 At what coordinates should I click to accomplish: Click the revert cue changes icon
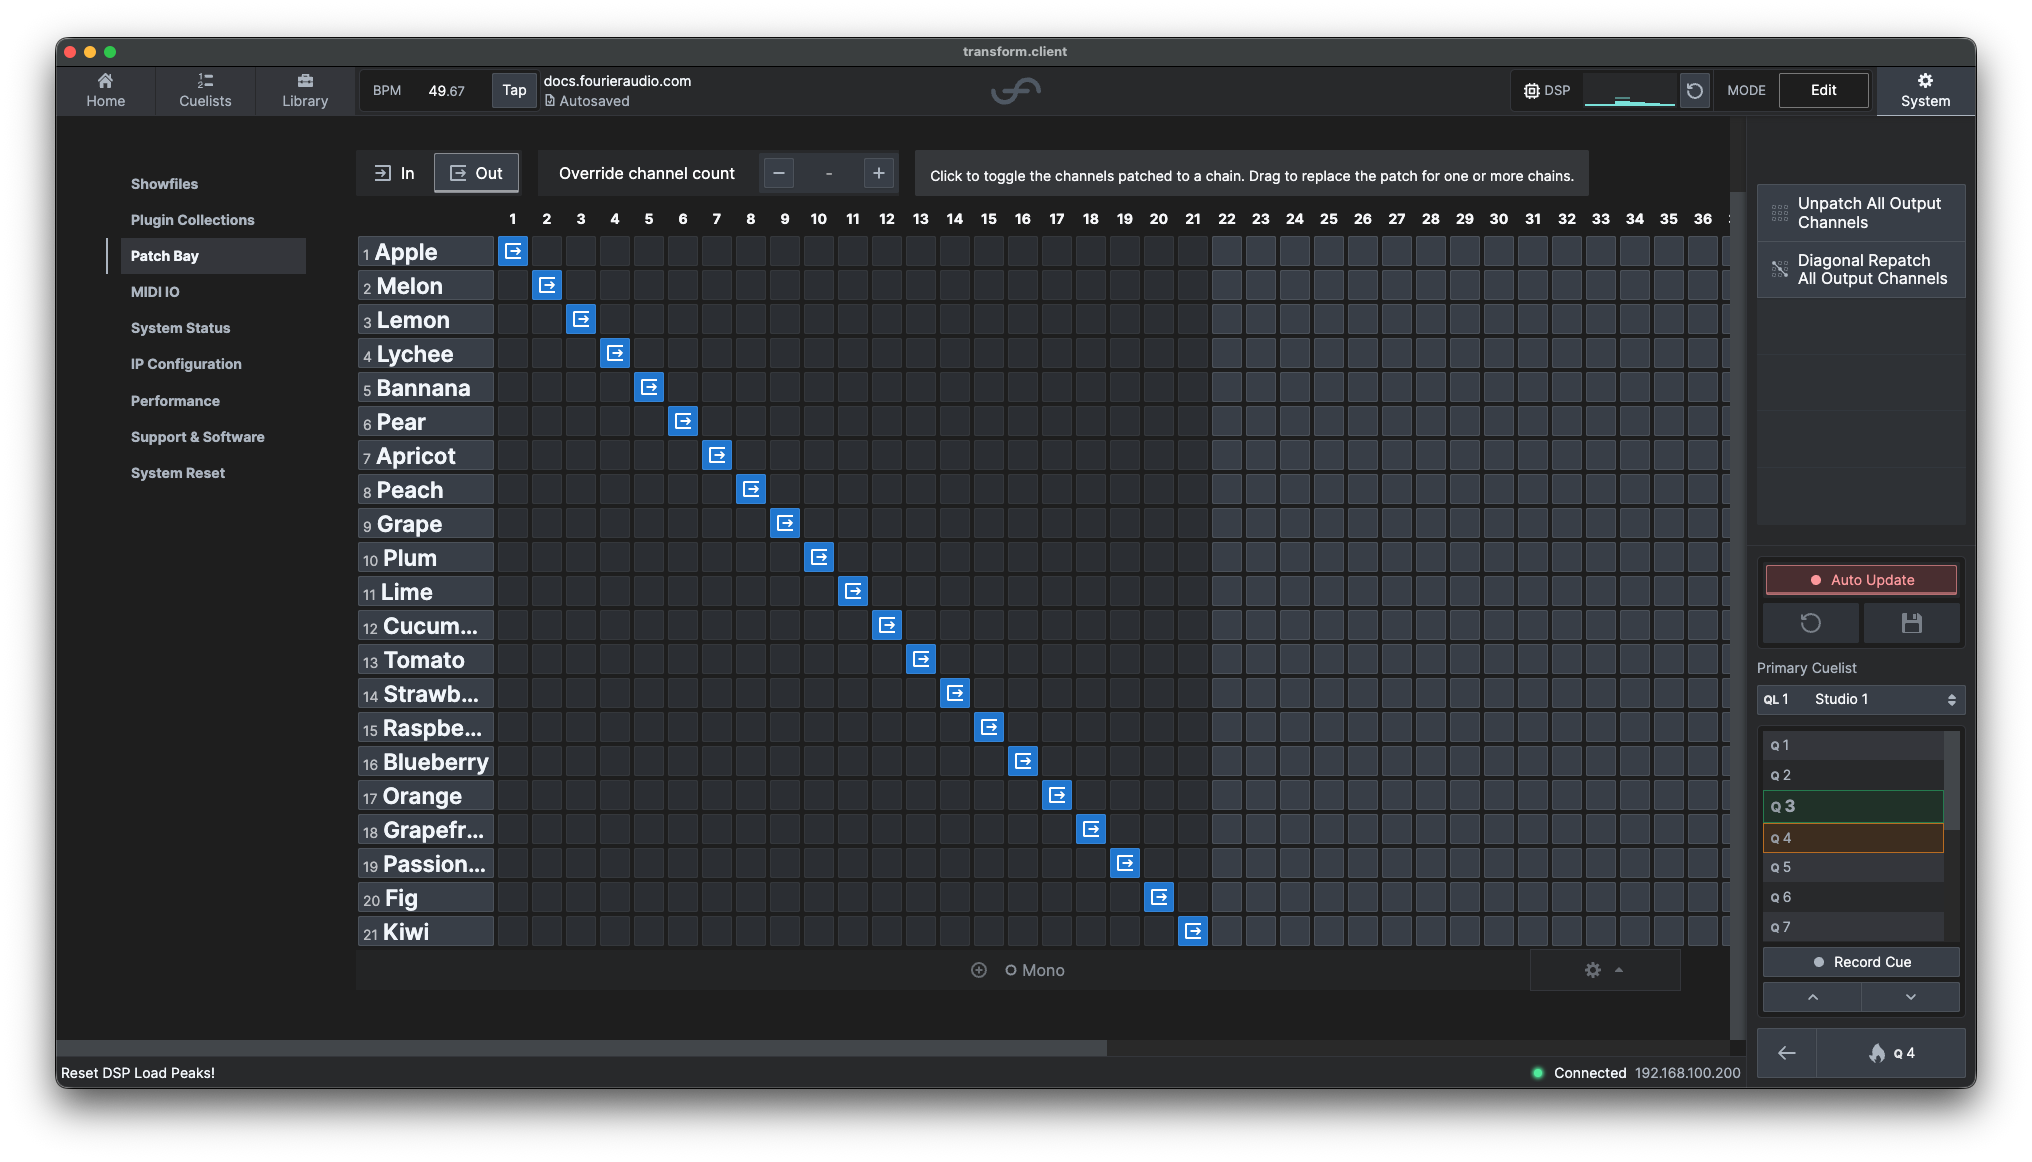point(1811,623)
